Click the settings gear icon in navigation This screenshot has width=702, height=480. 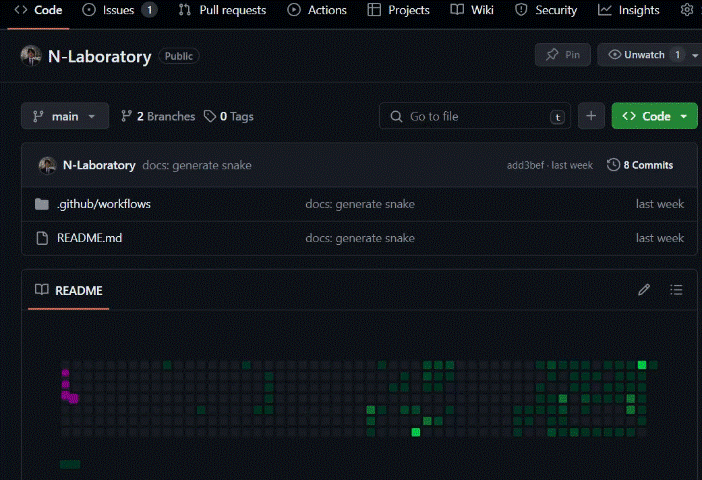[687, 10]
